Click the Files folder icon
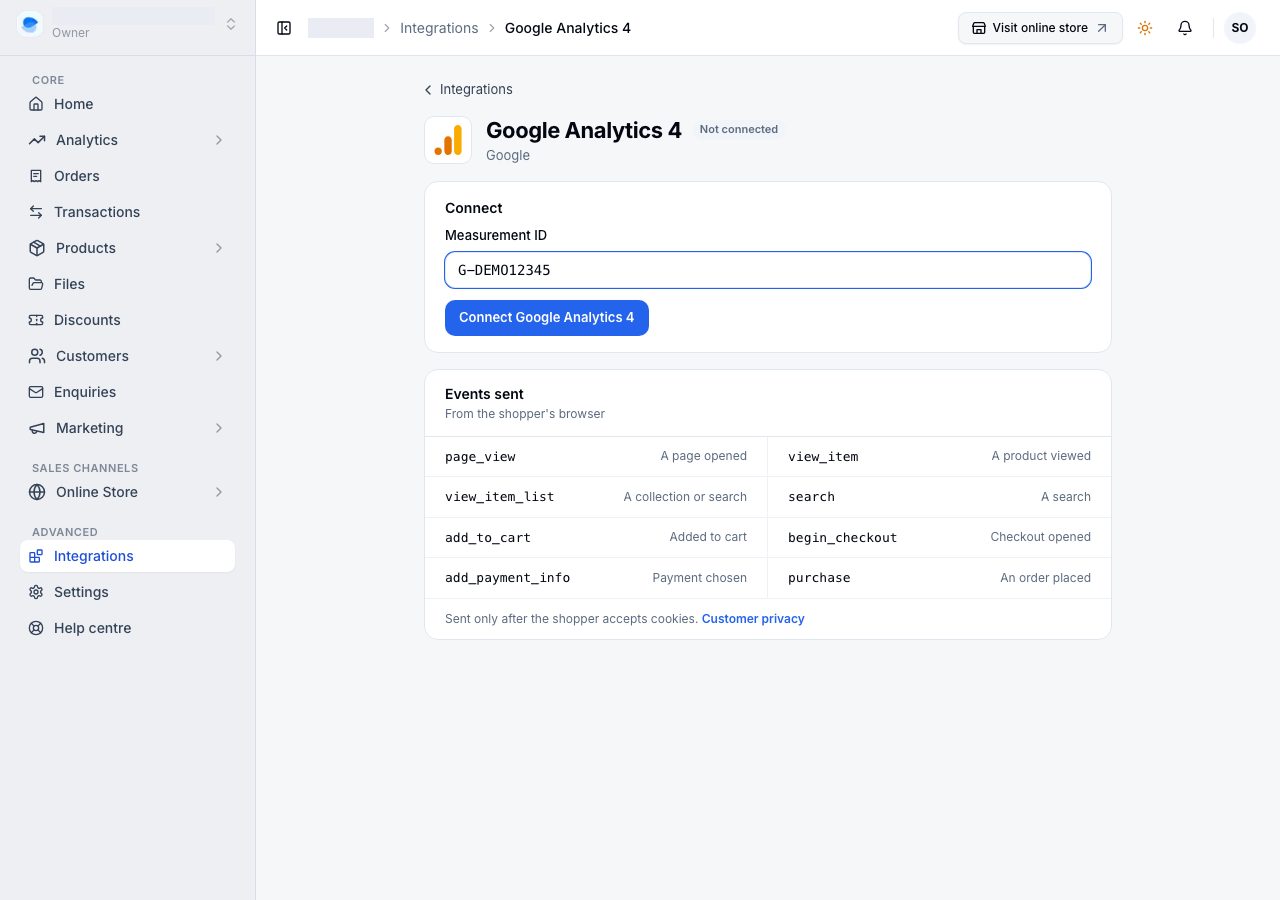 (36, 284)
